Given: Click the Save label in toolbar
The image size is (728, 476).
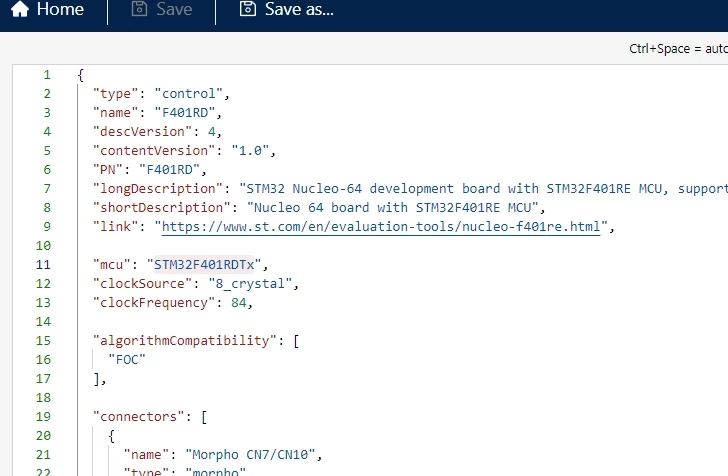Looking at the screenshot, I should (174, 9).
